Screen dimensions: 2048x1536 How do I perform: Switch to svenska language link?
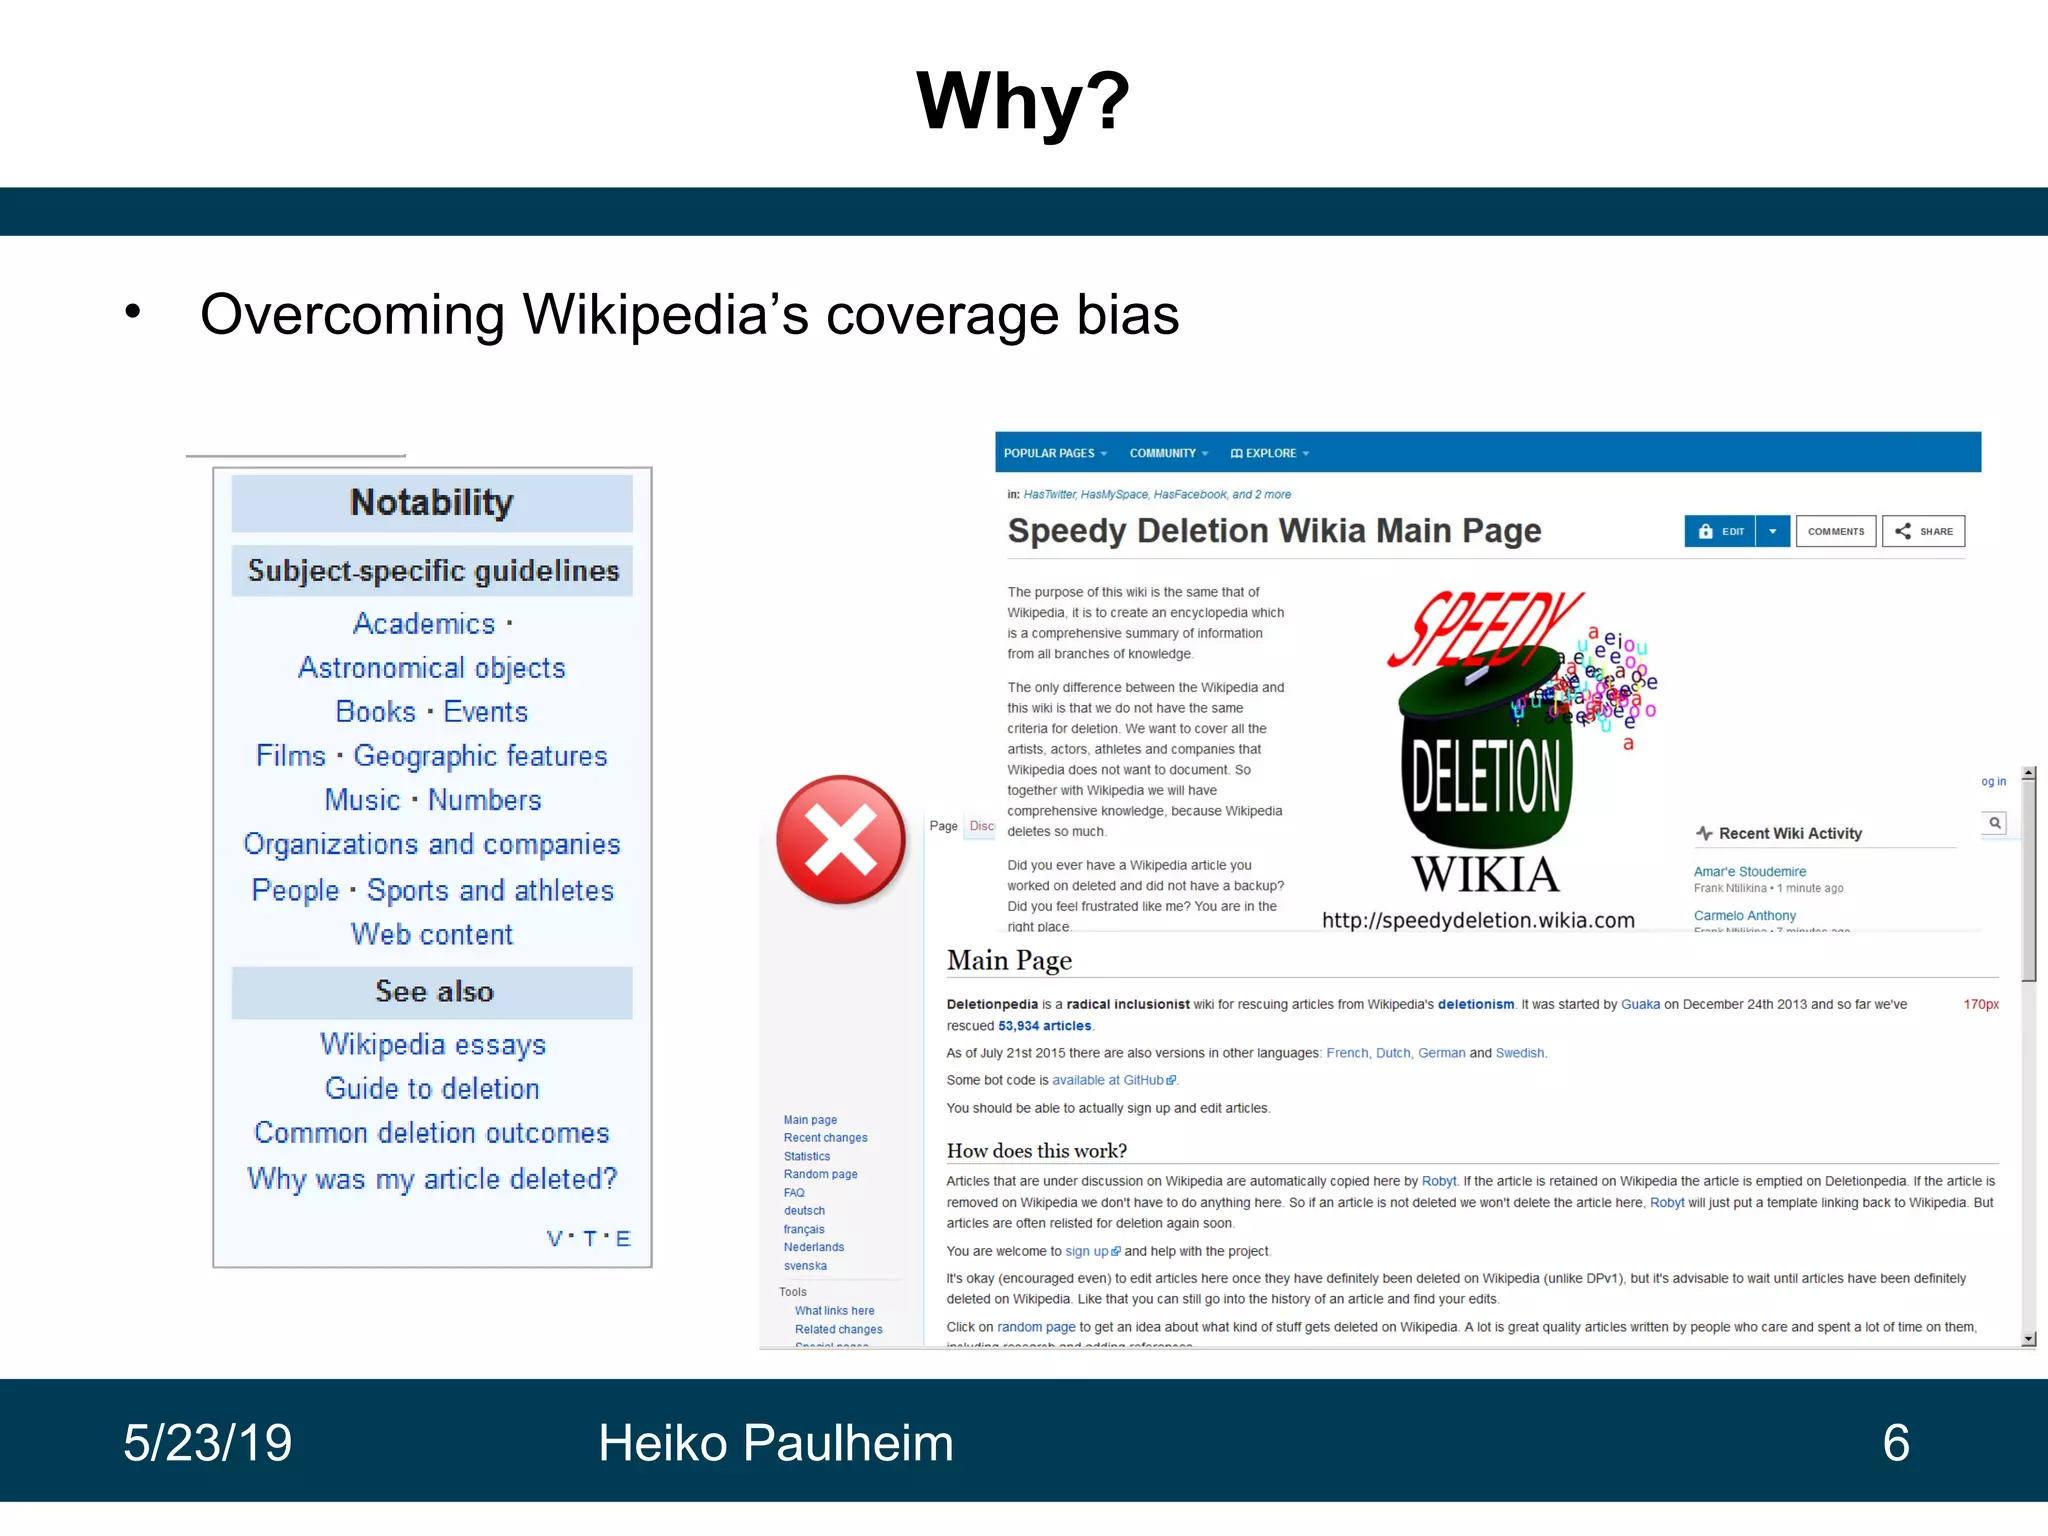point(806,1267)
